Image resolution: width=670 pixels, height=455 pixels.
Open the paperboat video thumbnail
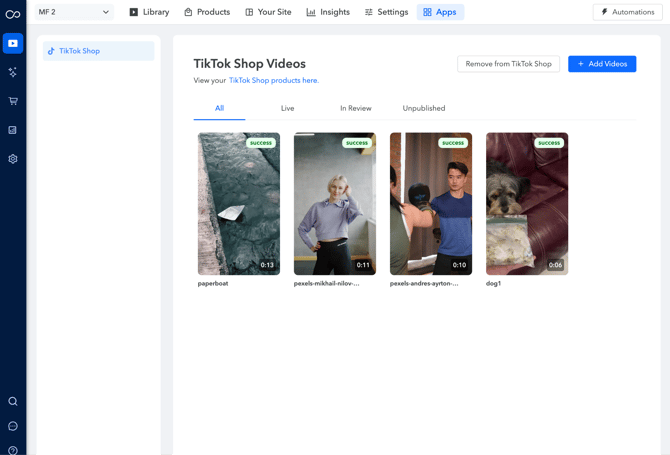click(239, 204)
